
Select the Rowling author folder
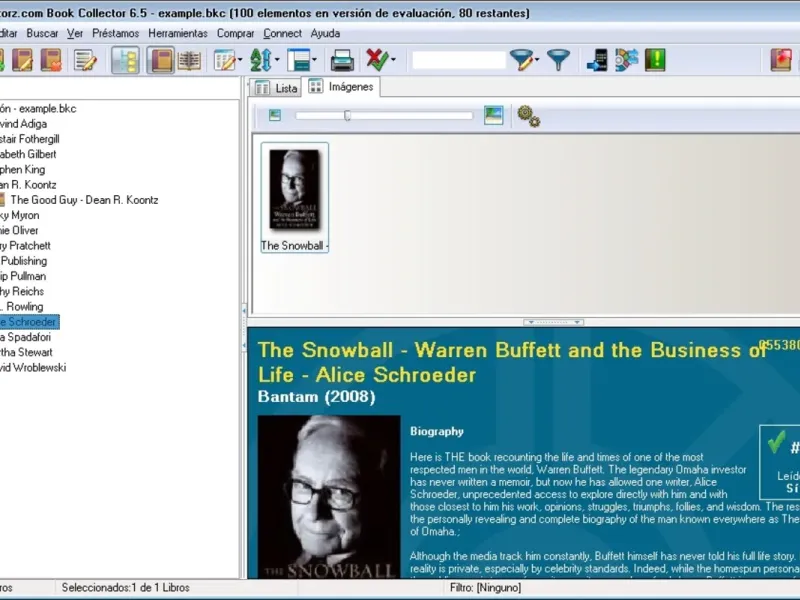click(x=21, y=307)
